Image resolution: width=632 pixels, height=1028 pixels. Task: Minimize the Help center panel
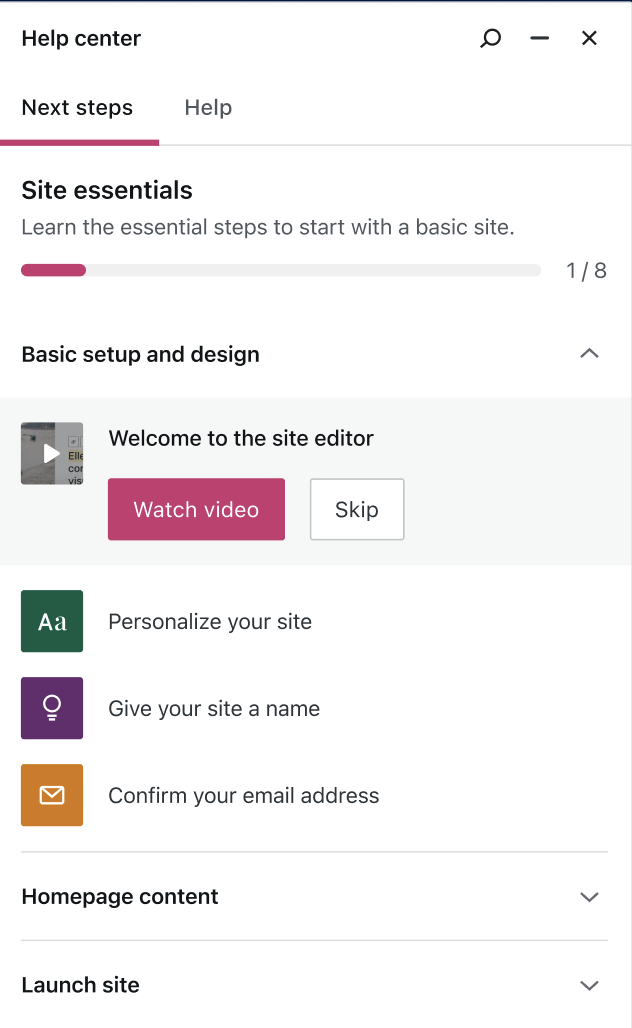coord(540,39)
